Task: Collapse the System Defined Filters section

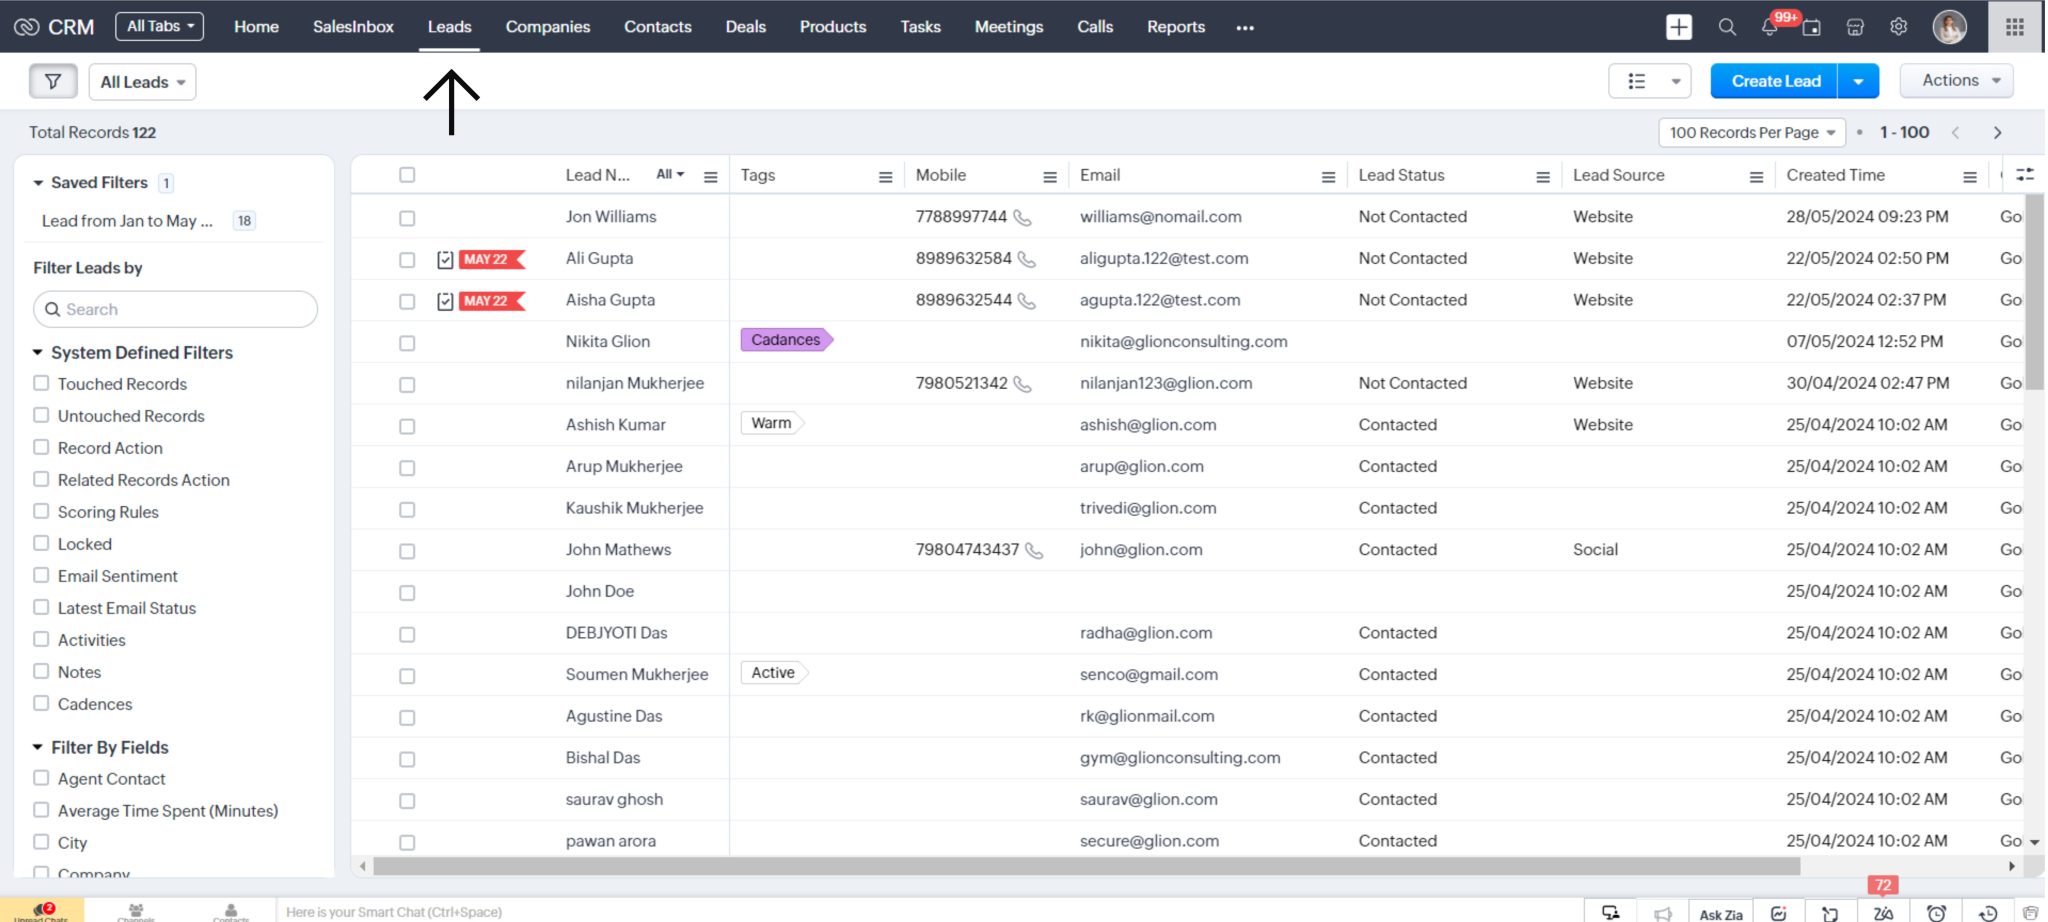Action: [x=38, y=352]
